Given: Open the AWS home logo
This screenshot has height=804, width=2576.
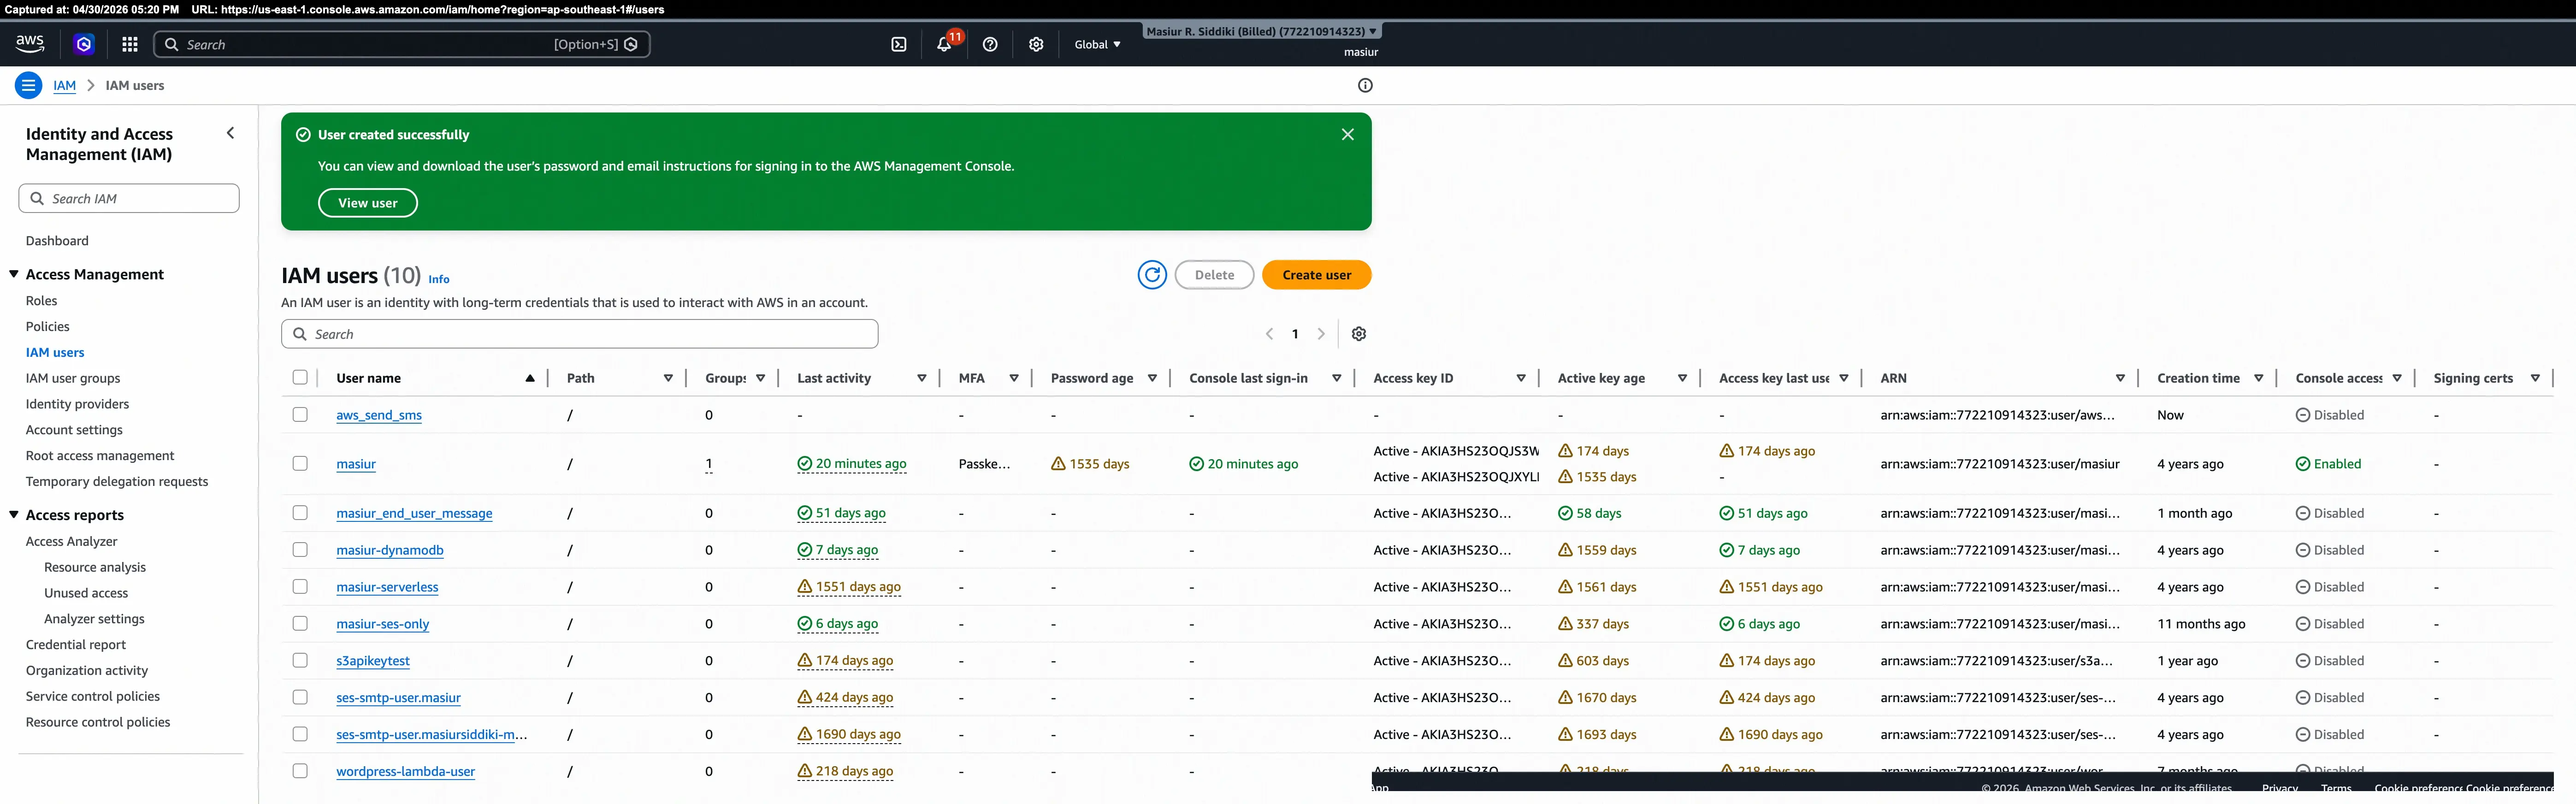Looking at the screenshot, I should tap(30, 44).
